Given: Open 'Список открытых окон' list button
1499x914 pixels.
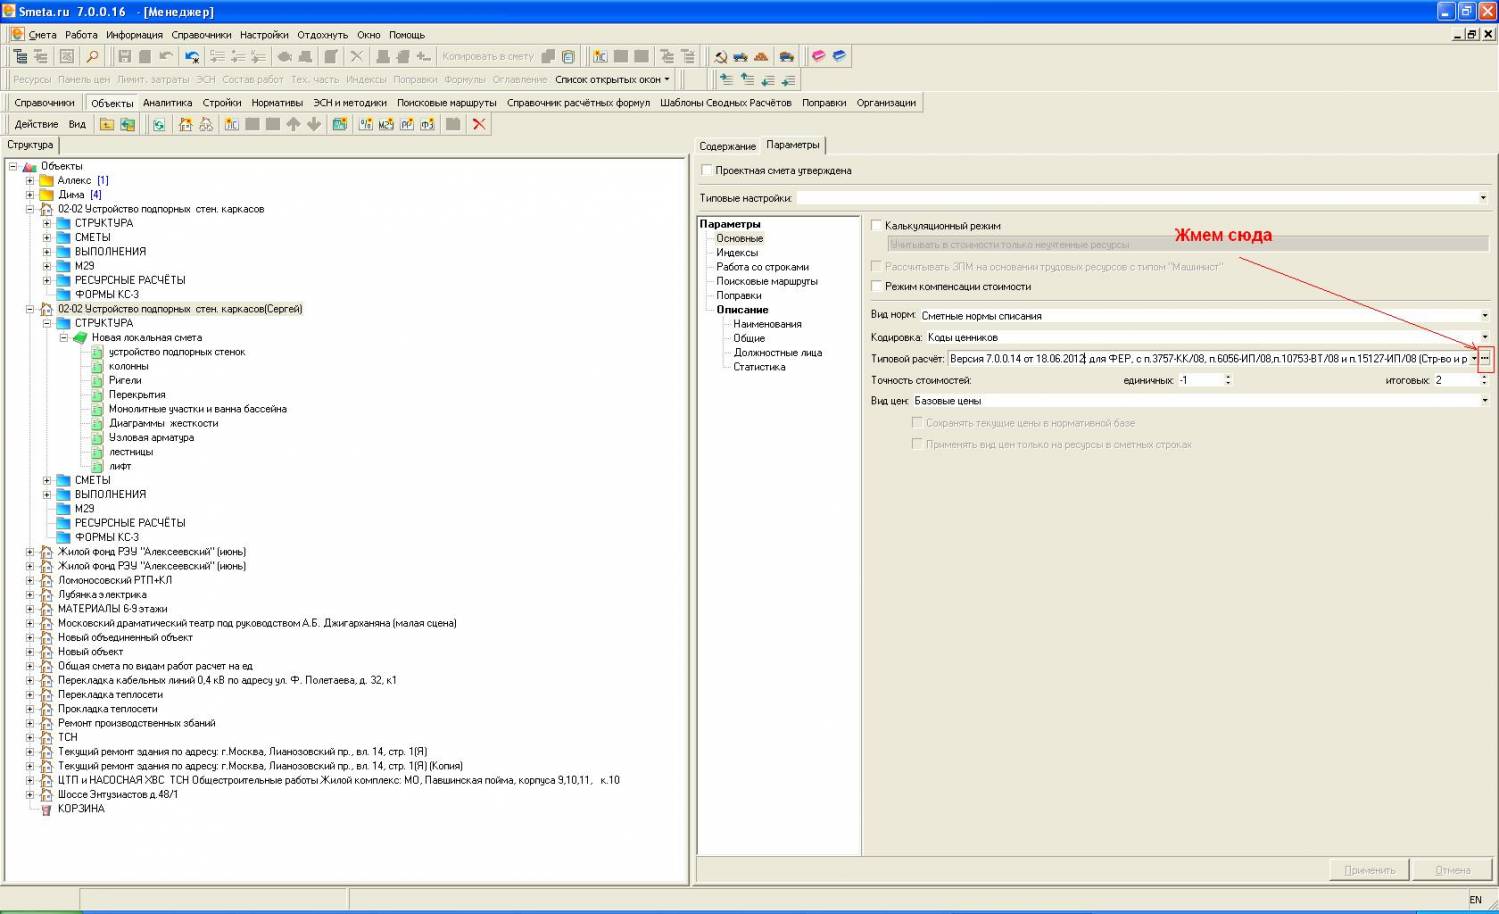Looking at the screenshot, I should pyautogui.click(x=612, y=79).
